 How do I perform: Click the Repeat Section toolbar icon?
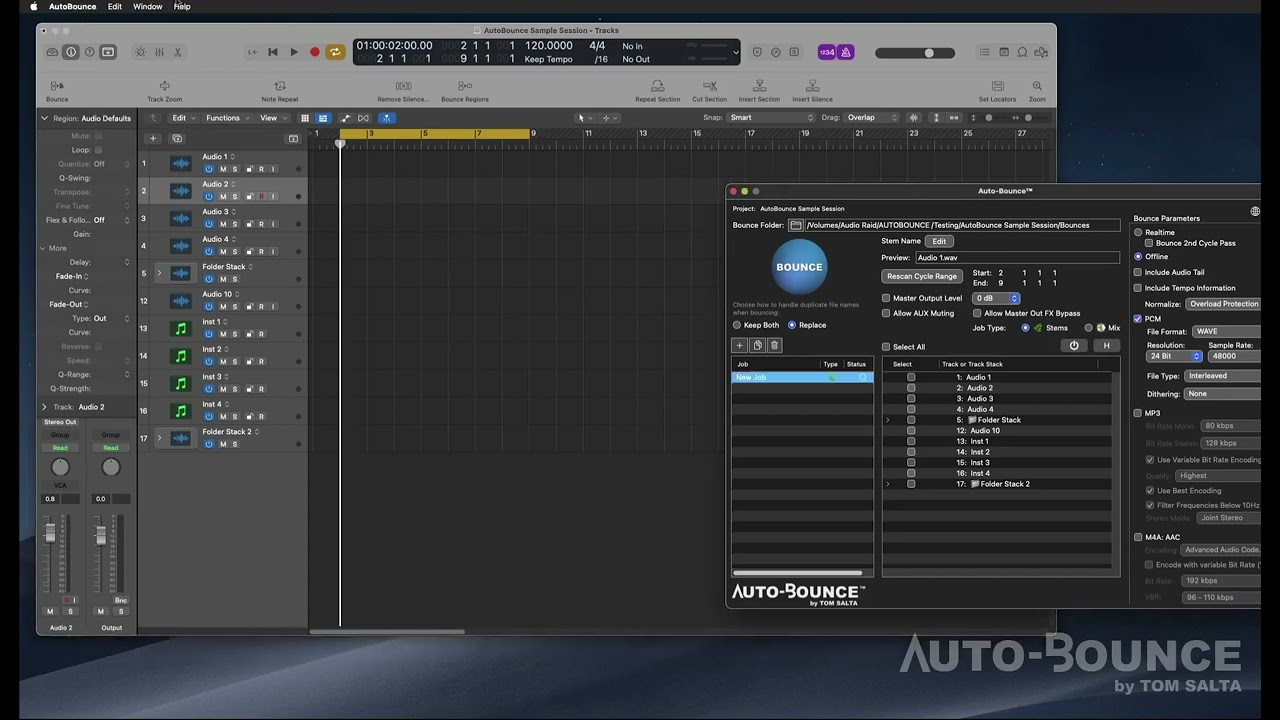[x=658, y=86]
